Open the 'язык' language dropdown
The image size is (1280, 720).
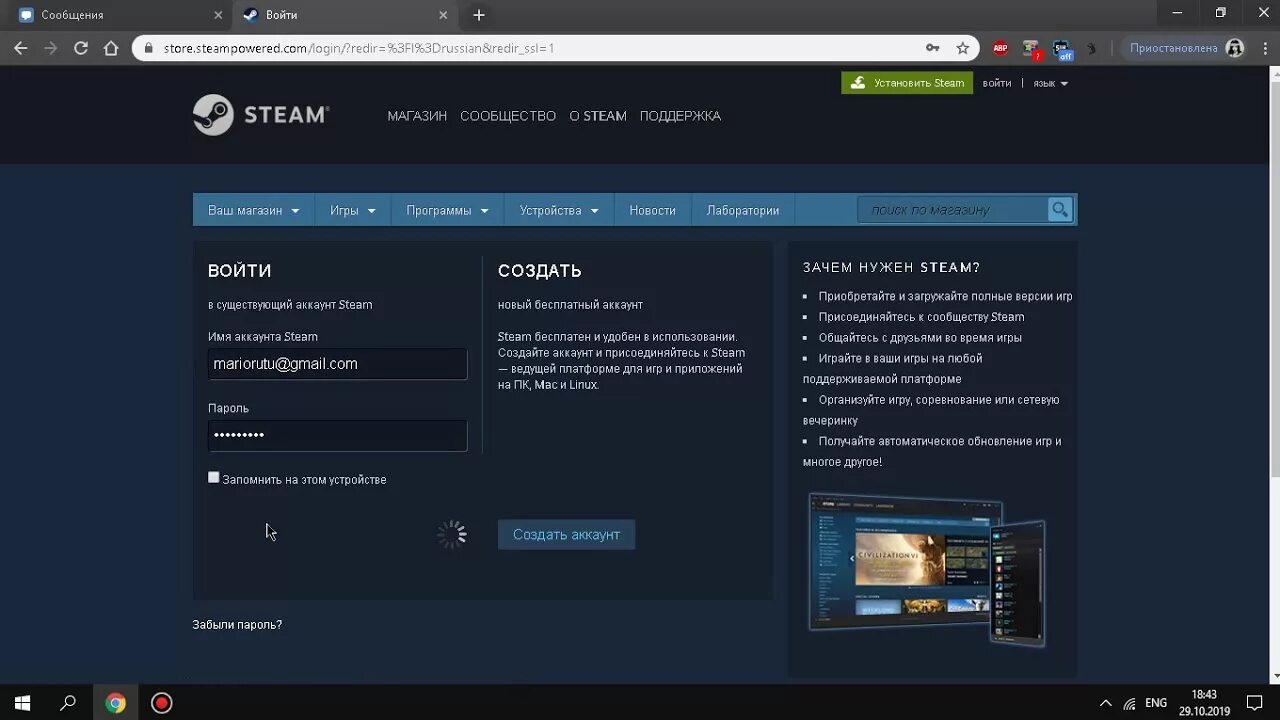click(x=1051, y=83)
